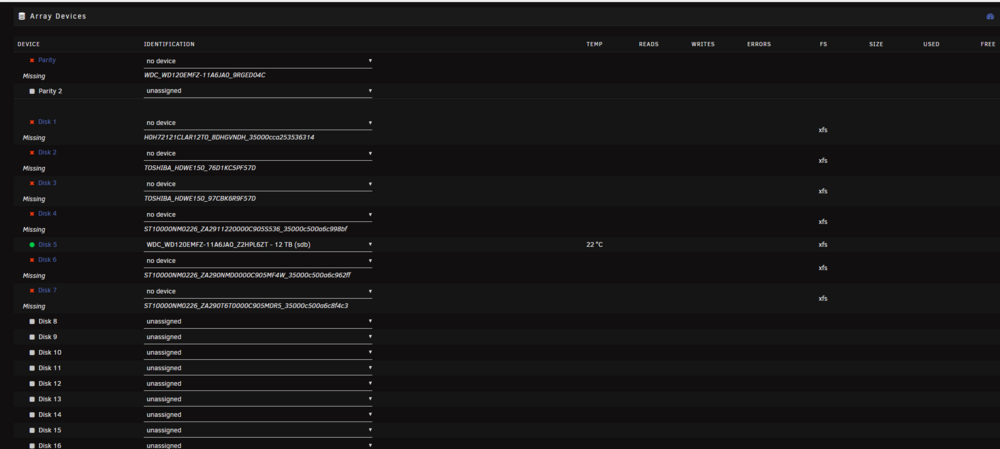
Task: Click the red X status icon for Disk 4
Action: point(32,214)
